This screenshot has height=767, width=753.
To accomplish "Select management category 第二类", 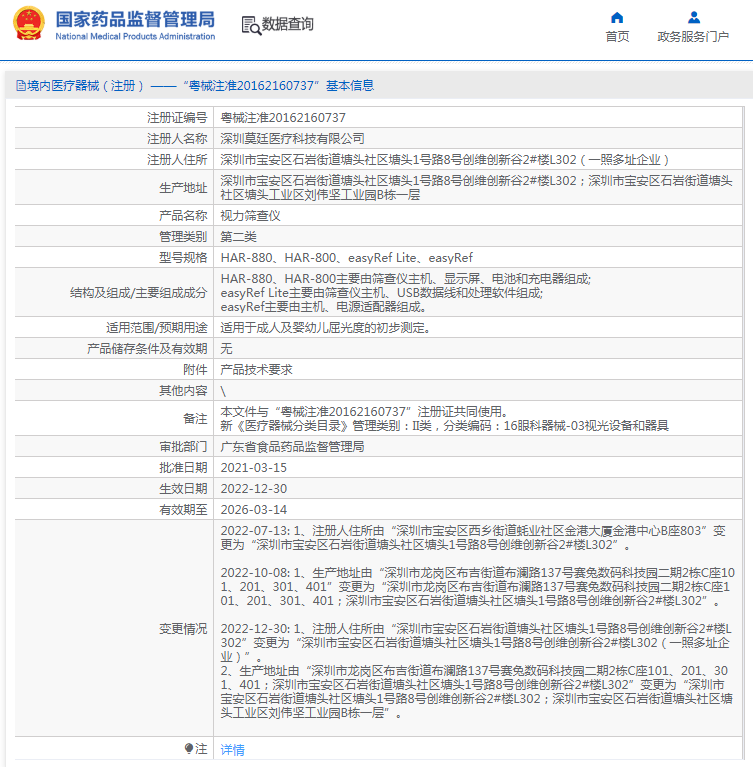I will [238, 237].
